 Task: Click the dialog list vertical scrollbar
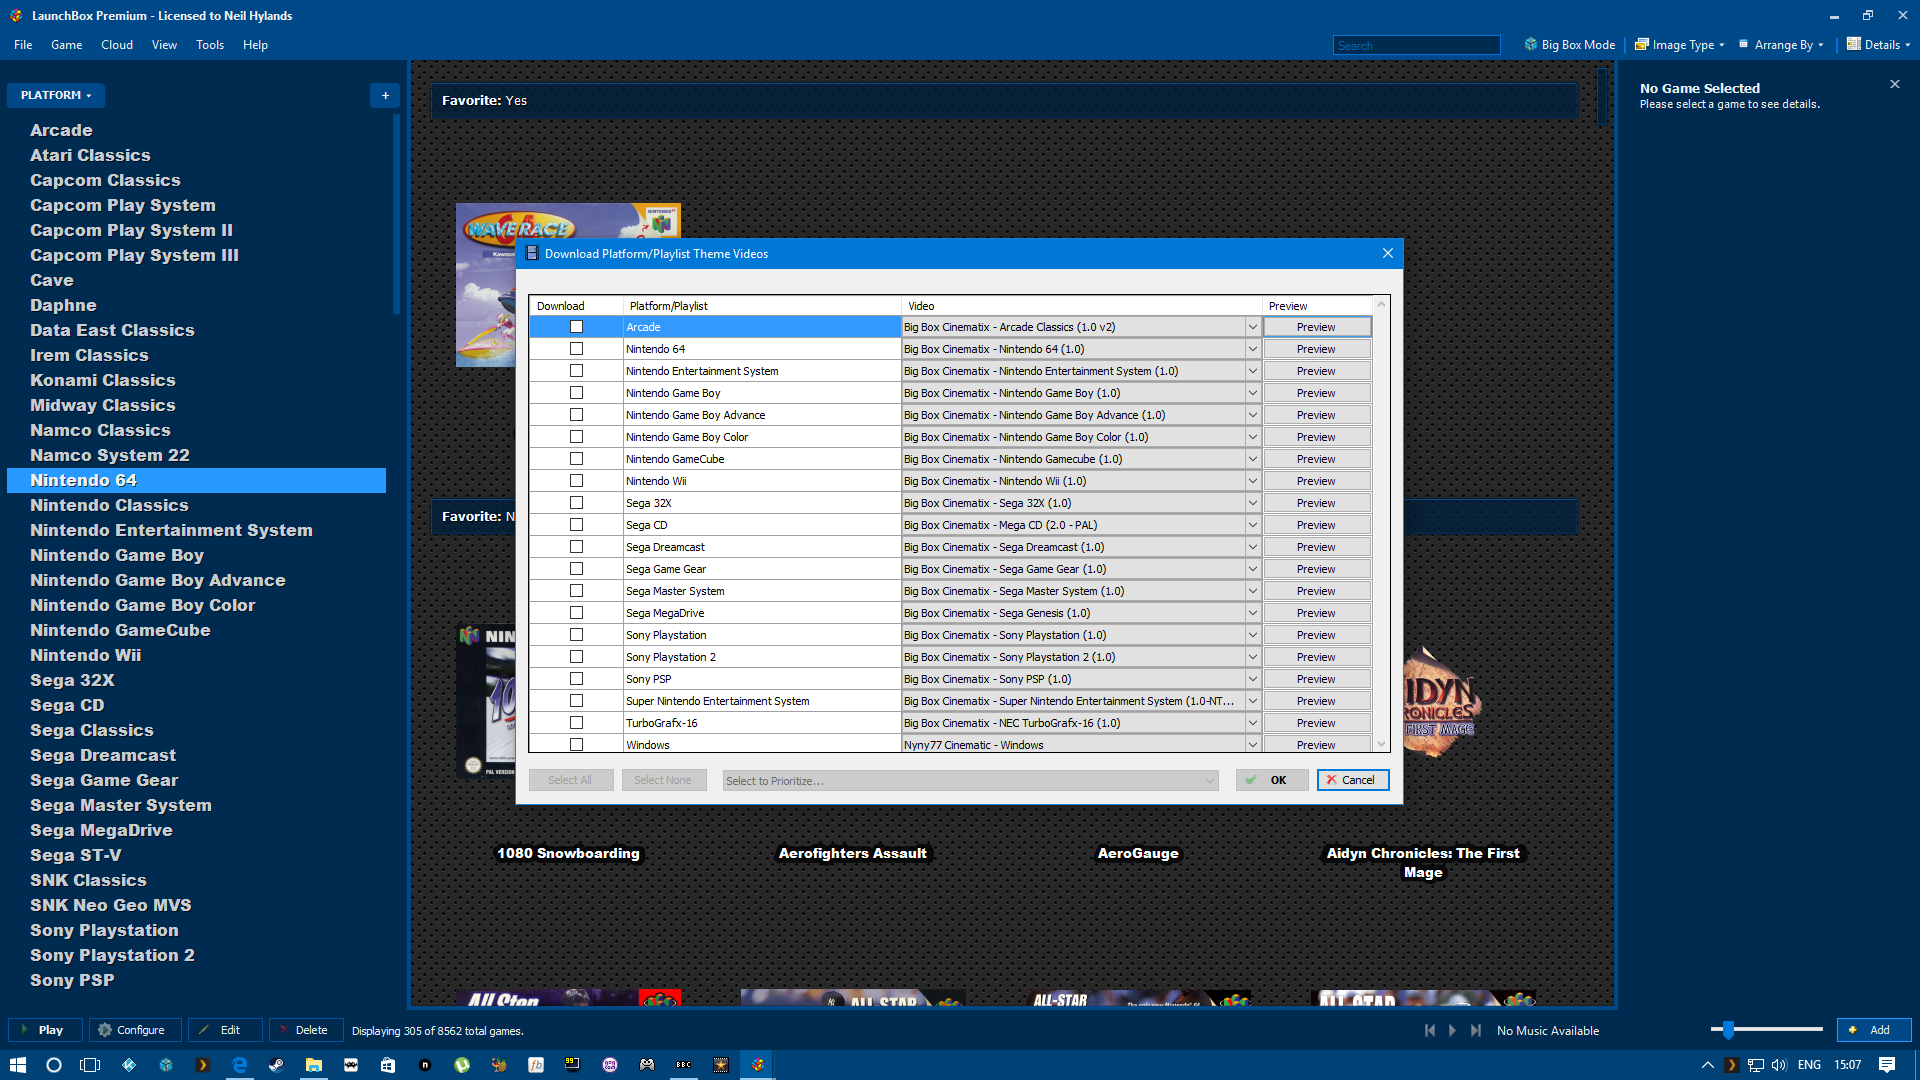click(1382, 524)
